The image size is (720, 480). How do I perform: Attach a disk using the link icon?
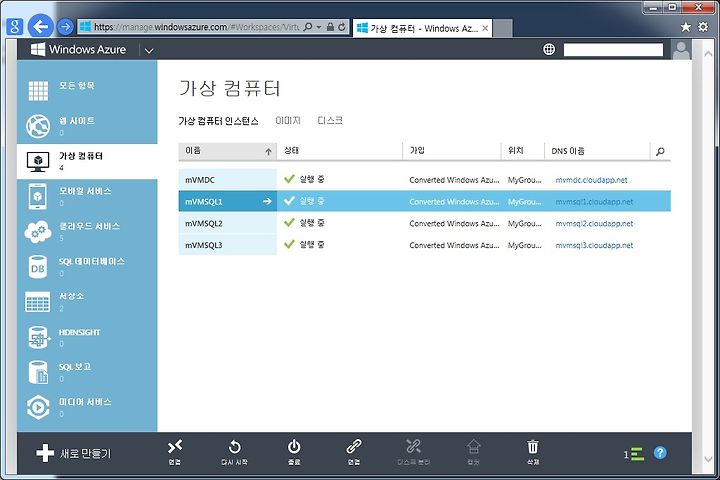point(354,446)
